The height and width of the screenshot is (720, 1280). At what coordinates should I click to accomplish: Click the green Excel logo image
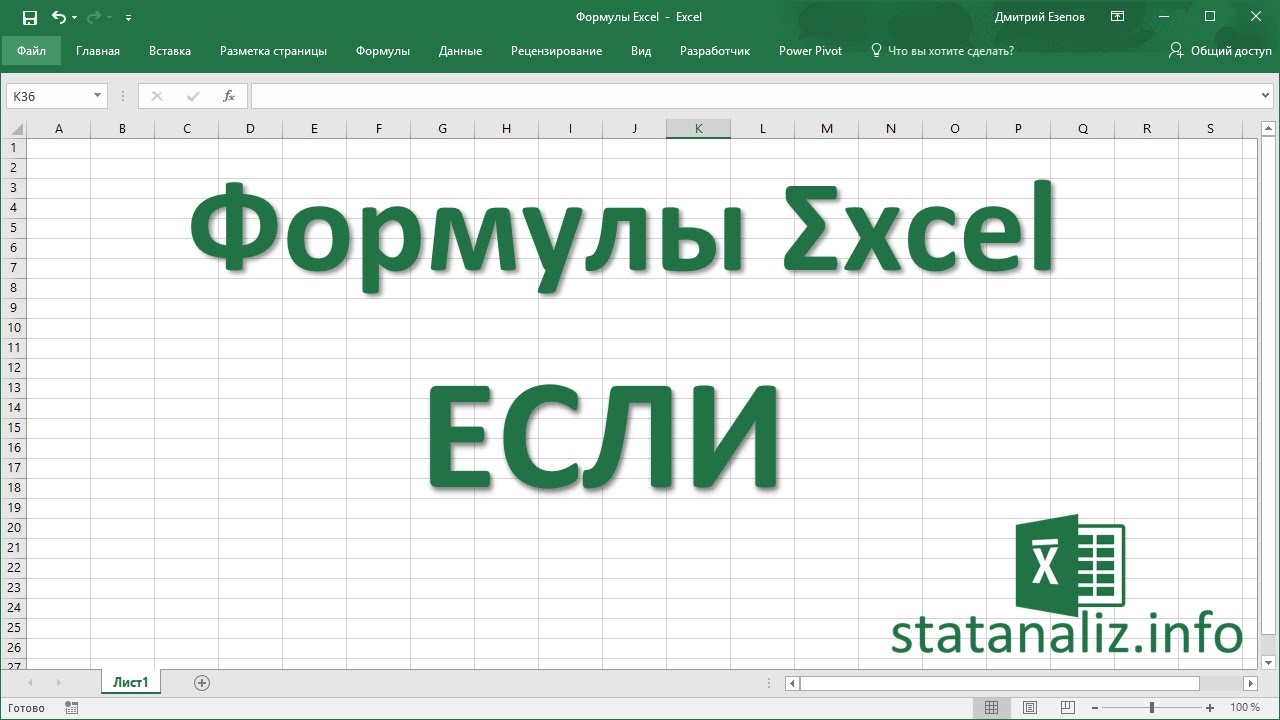click(x=1070, y=567)
